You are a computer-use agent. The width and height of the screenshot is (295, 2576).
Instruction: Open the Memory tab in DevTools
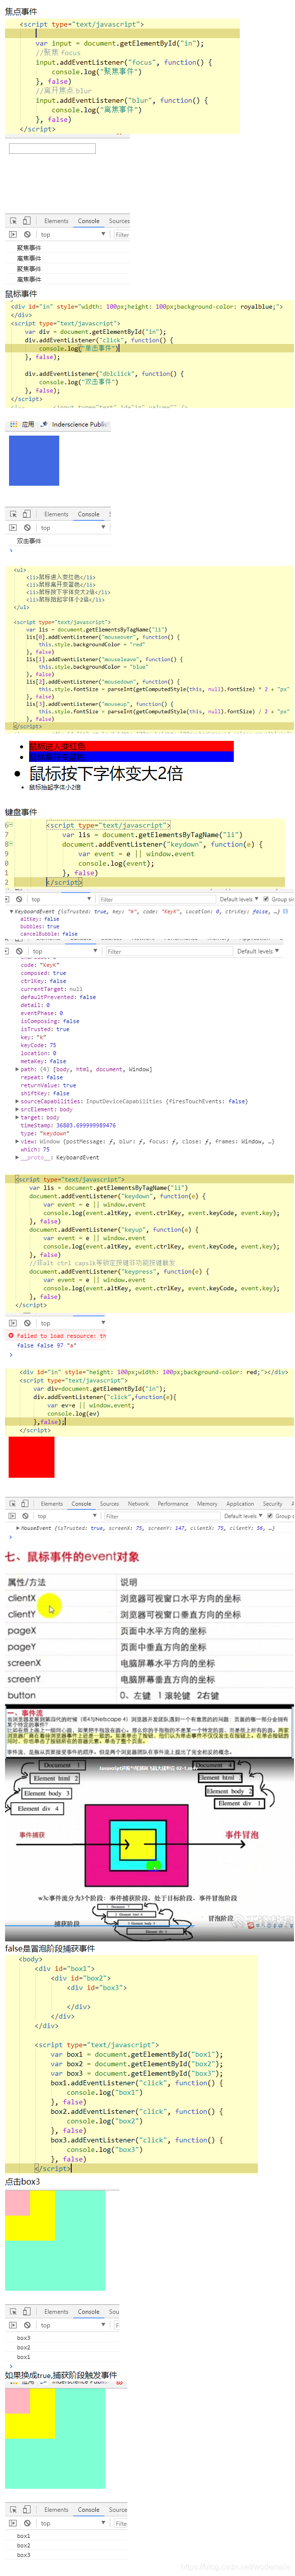coord(207,1503)
